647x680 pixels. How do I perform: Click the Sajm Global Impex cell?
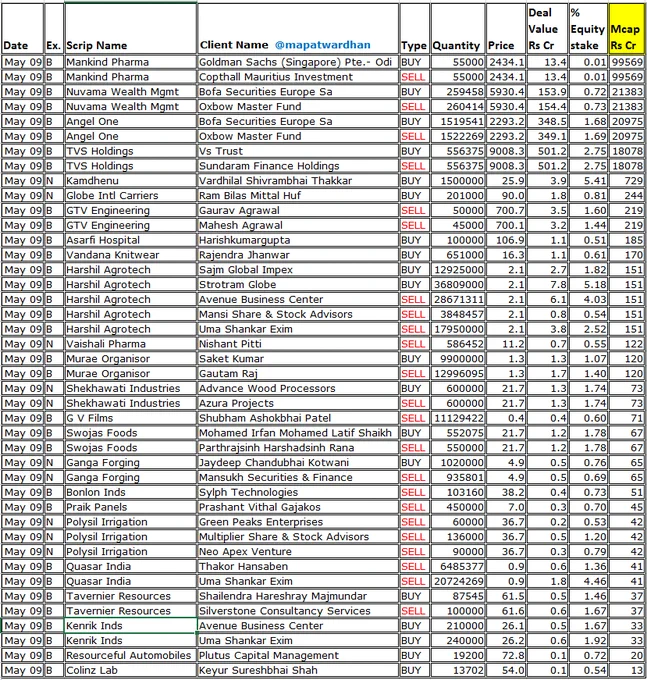tap(298, 270)
